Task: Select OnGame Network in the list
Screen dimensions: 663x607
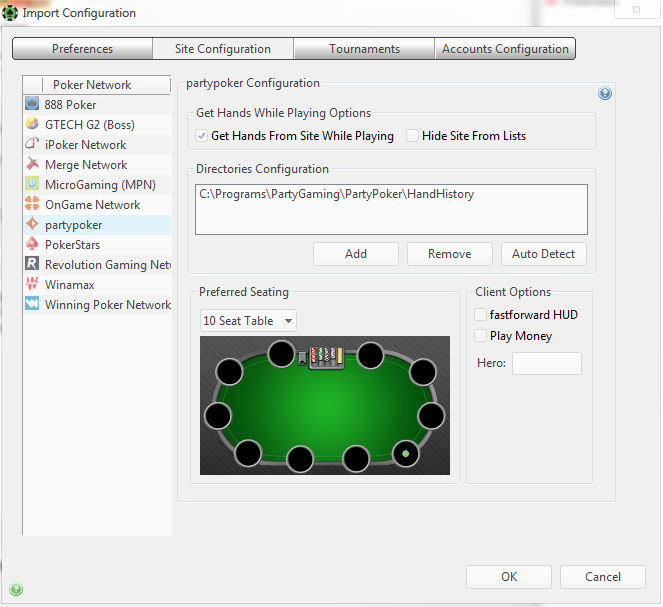Action: click(x=98, y=205)
